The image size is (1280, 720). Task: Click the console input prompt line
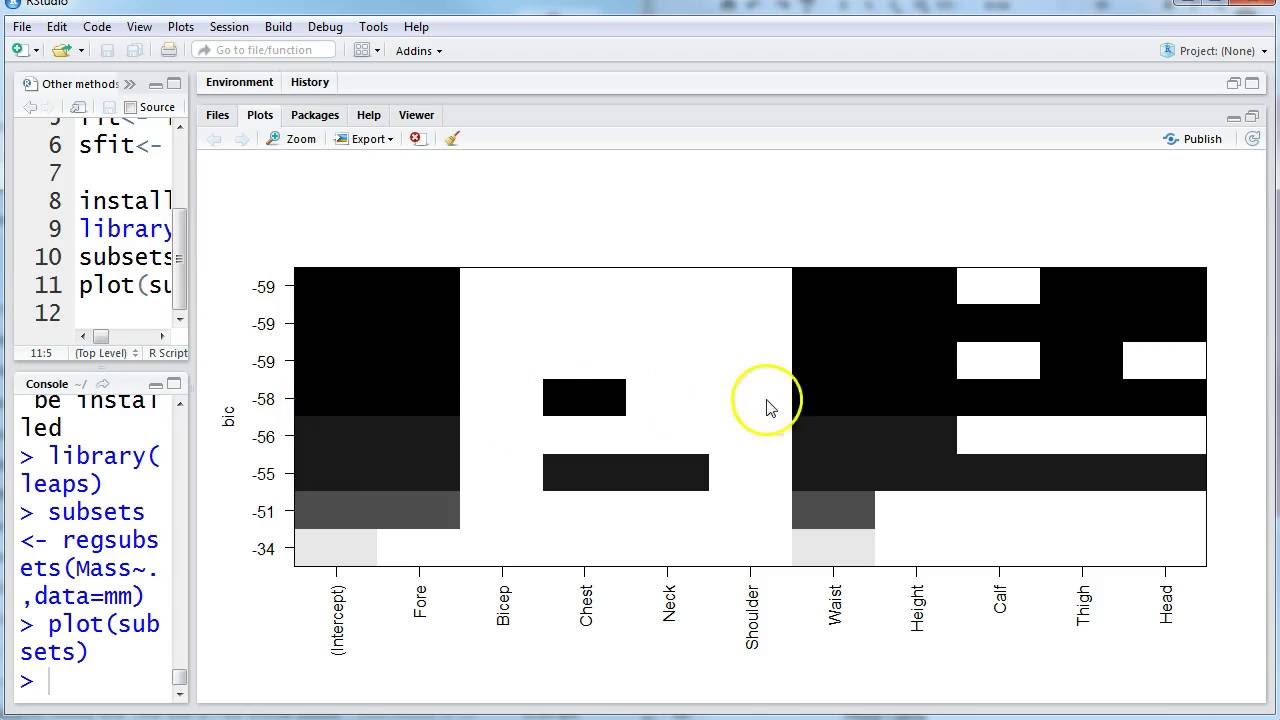(95, 680)
